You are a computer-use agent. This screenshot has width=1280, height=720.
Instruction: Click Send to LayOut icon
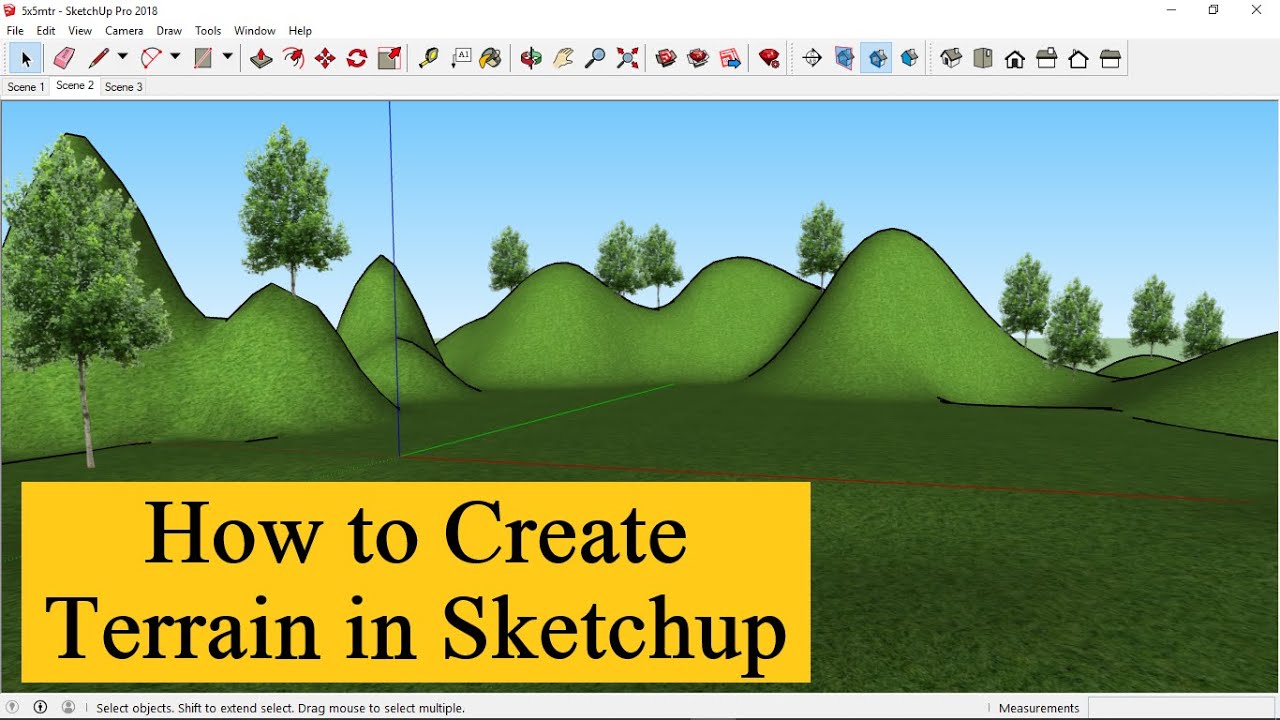coord(731,59)
